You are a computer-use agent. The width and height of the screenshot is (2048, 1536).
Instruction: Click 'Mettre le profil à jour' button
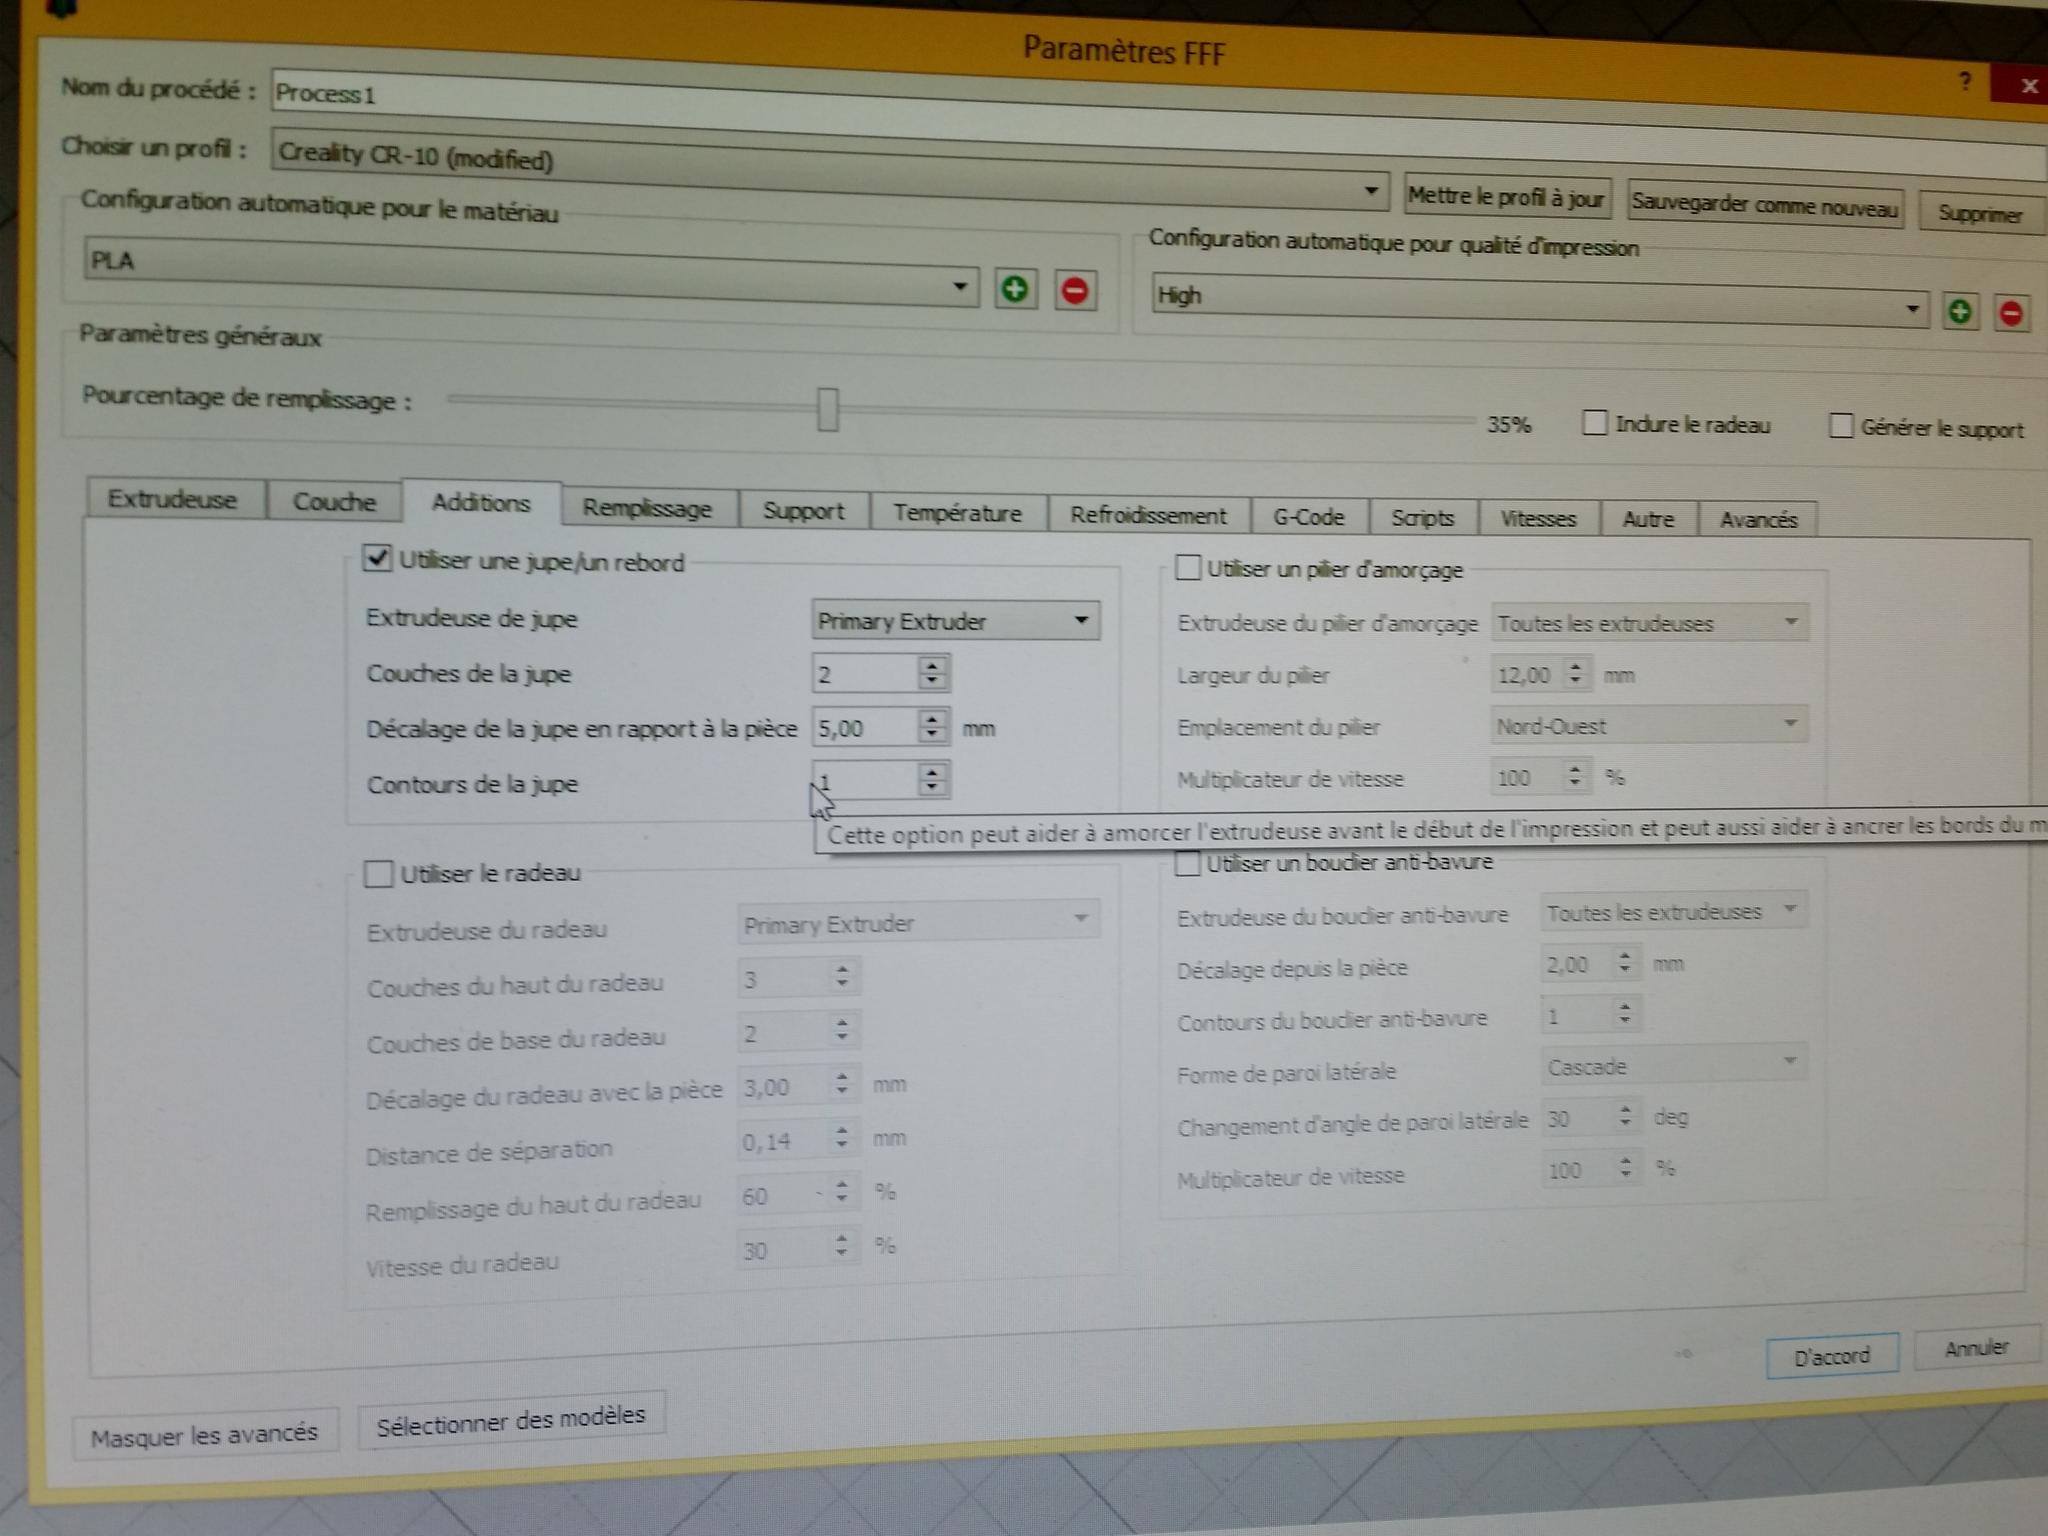(x=1506, y=196)
